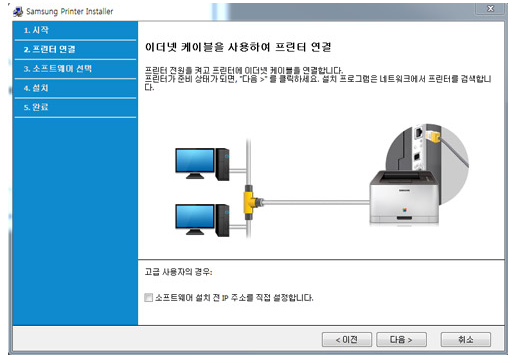Click the upper computer illustration
The width and height of the screenshot is (516, 363).
pos(202,164)
